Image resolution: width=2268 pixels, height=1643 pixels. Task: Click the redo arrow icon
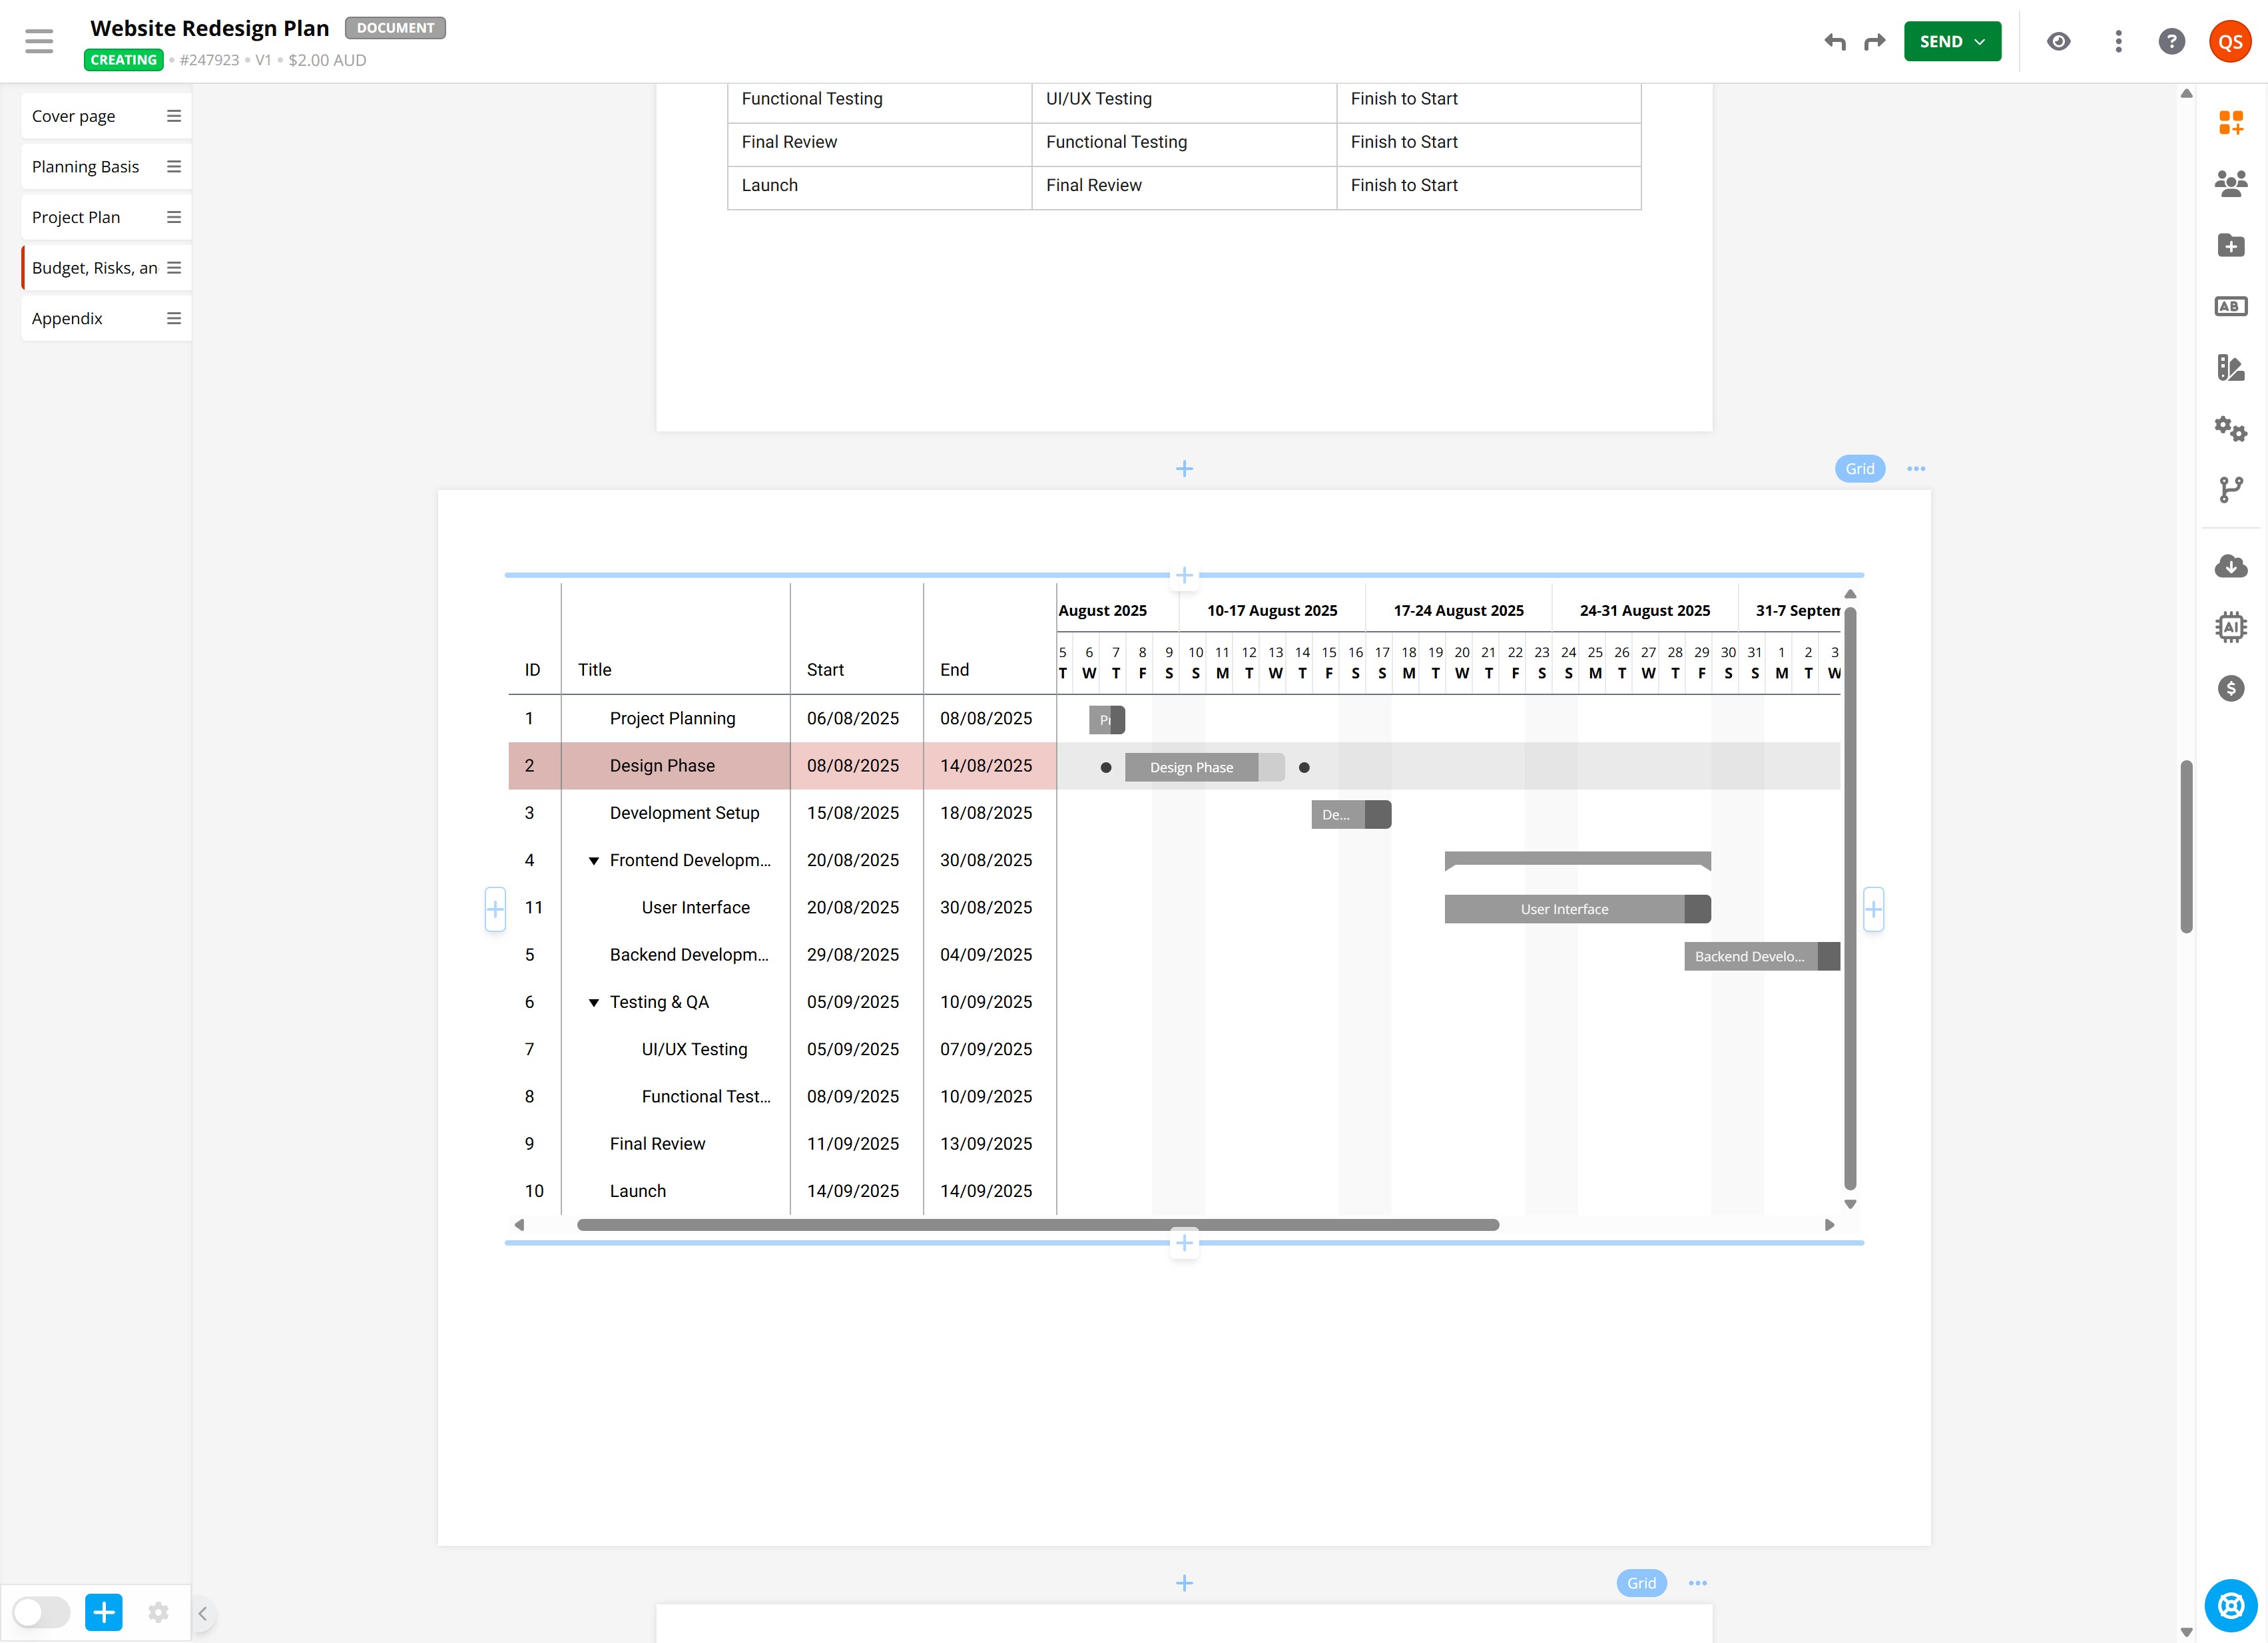1874,41
